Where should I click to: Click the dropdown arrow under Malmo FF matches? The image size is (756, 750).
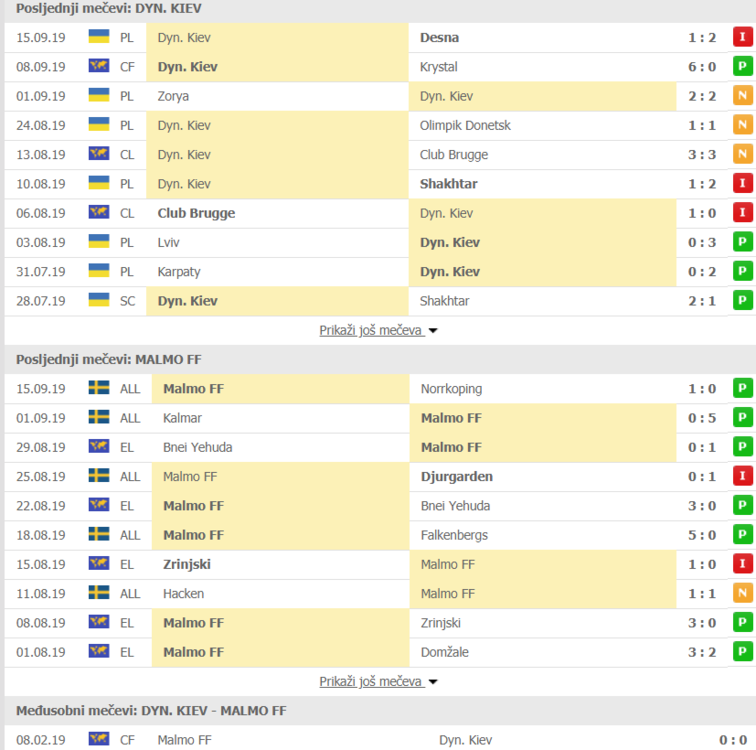[x=433, y=682]
